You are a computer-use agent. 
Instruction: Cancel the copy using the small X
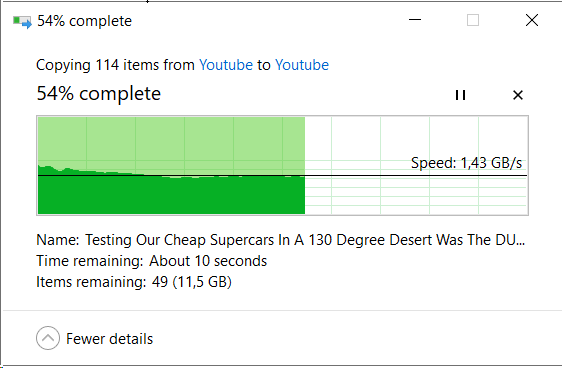click(x=518, y=95)
